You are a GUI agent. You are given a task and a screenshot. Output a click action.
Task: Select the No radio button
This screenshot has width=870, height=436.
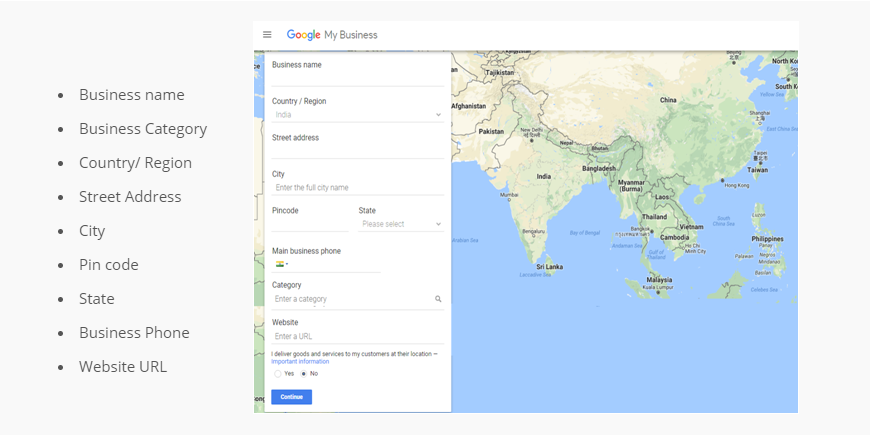(304, 373)
